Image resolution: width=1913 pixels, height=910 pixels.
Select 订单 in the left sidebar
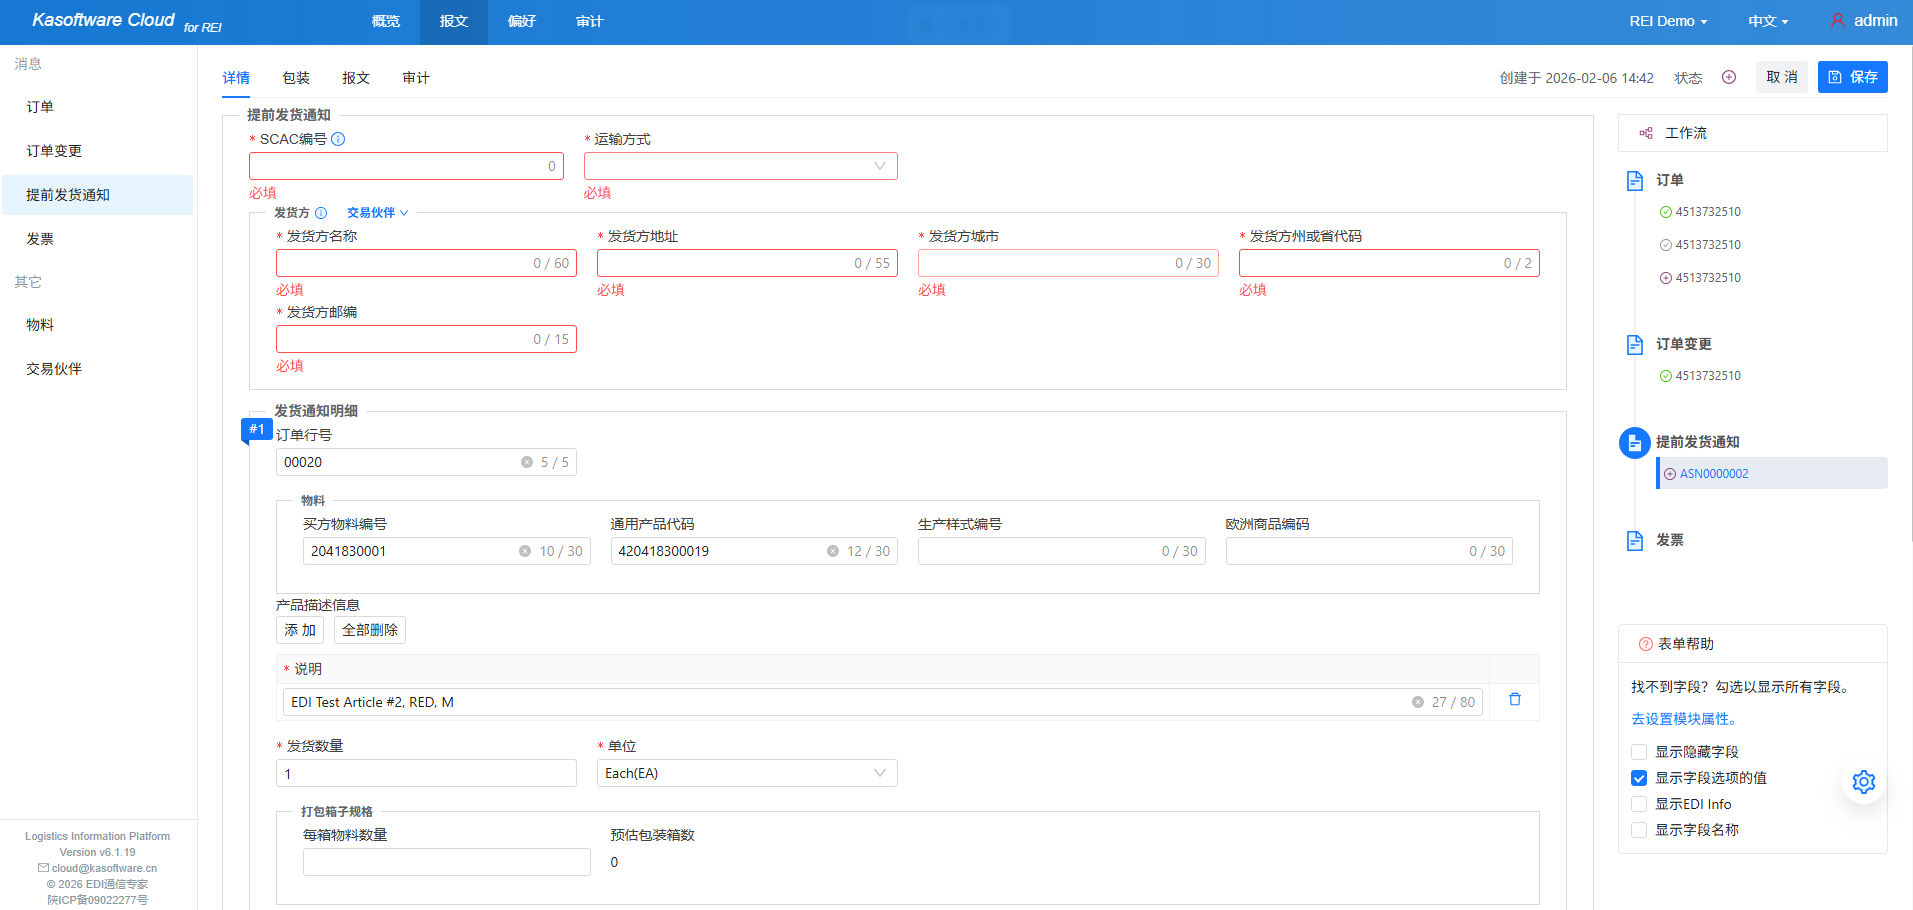pyautogui.click(x=98, y=107)
